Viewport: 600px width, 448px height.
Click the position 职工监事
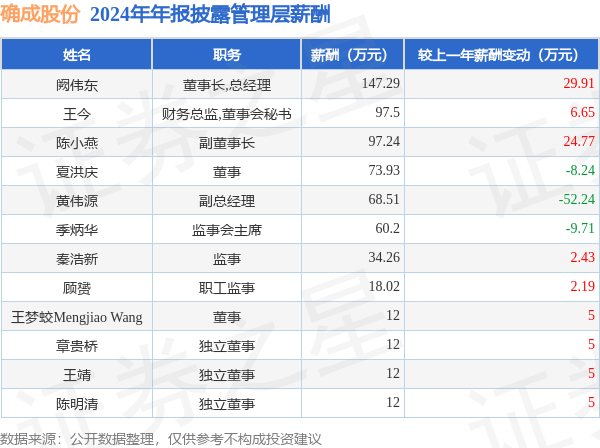(x=227, y=288)
